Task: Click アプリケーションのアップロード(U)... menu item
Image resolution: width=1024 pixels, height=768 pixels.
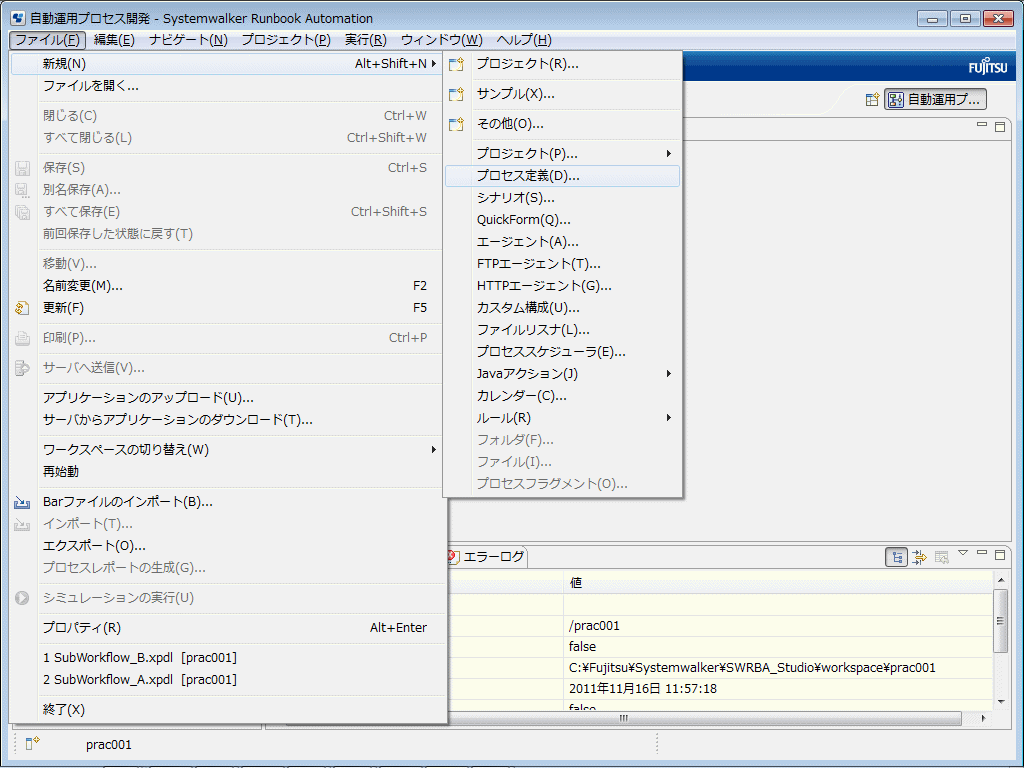Action: click(227, 398)
